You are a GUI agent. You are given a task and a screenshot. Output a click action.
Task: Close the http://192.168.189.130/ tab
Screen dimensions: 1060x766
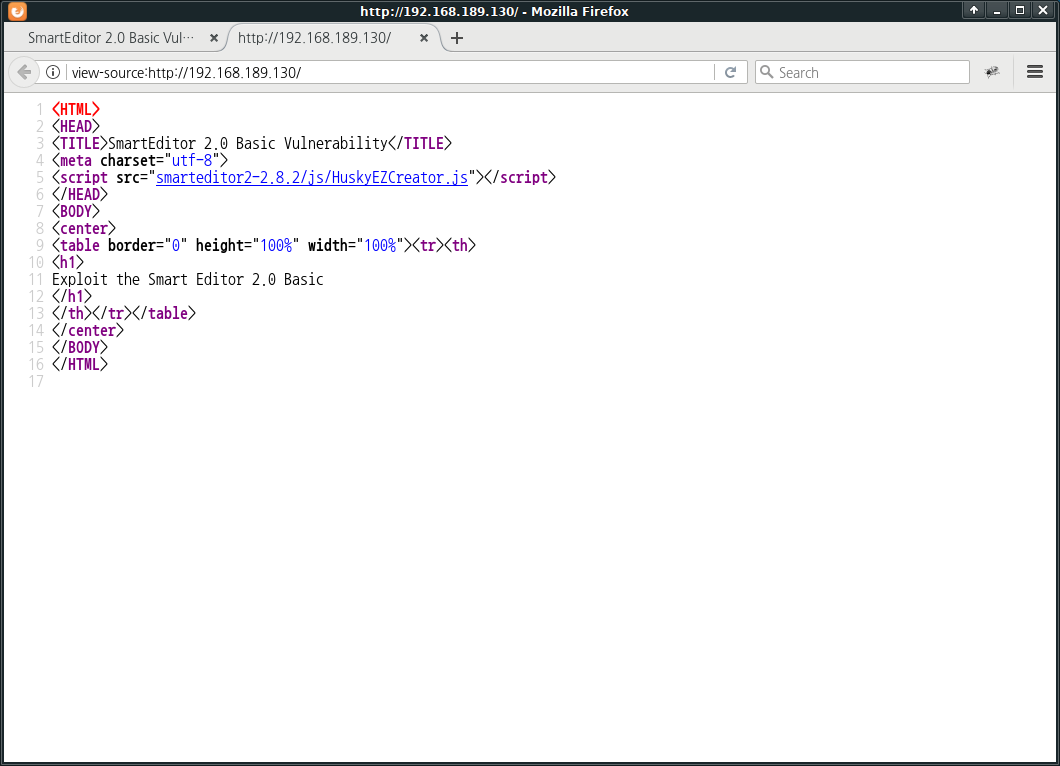[424, 38]
